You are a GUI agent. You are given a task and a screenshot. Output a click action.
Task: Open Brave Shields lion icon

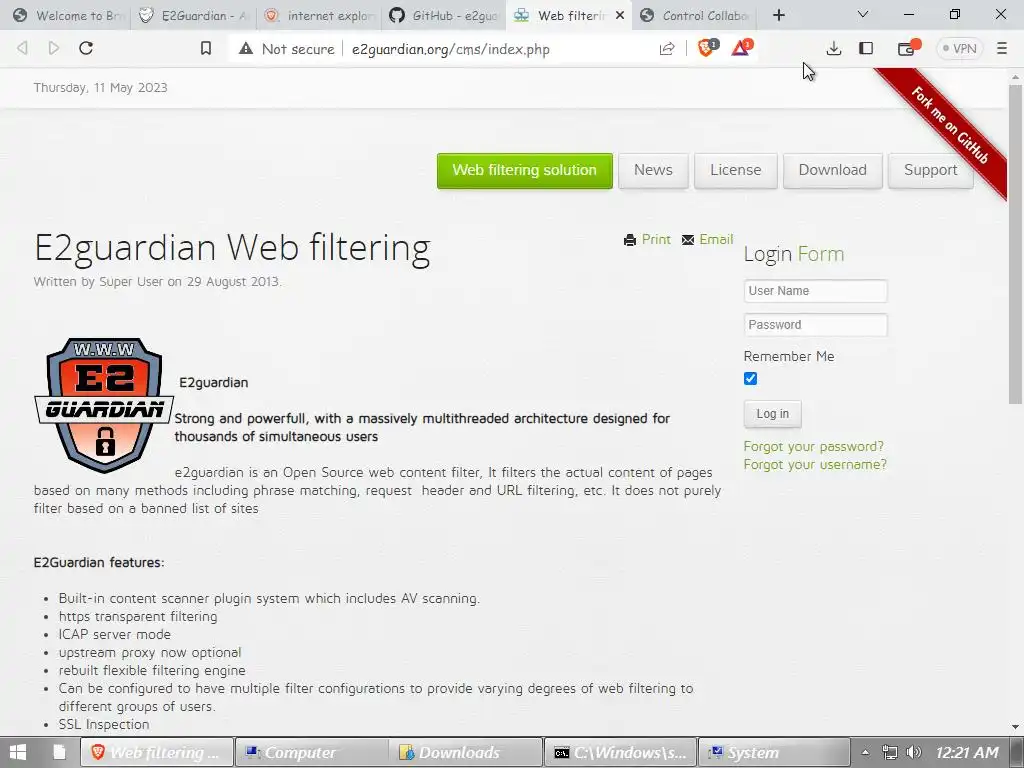(707, 48)
